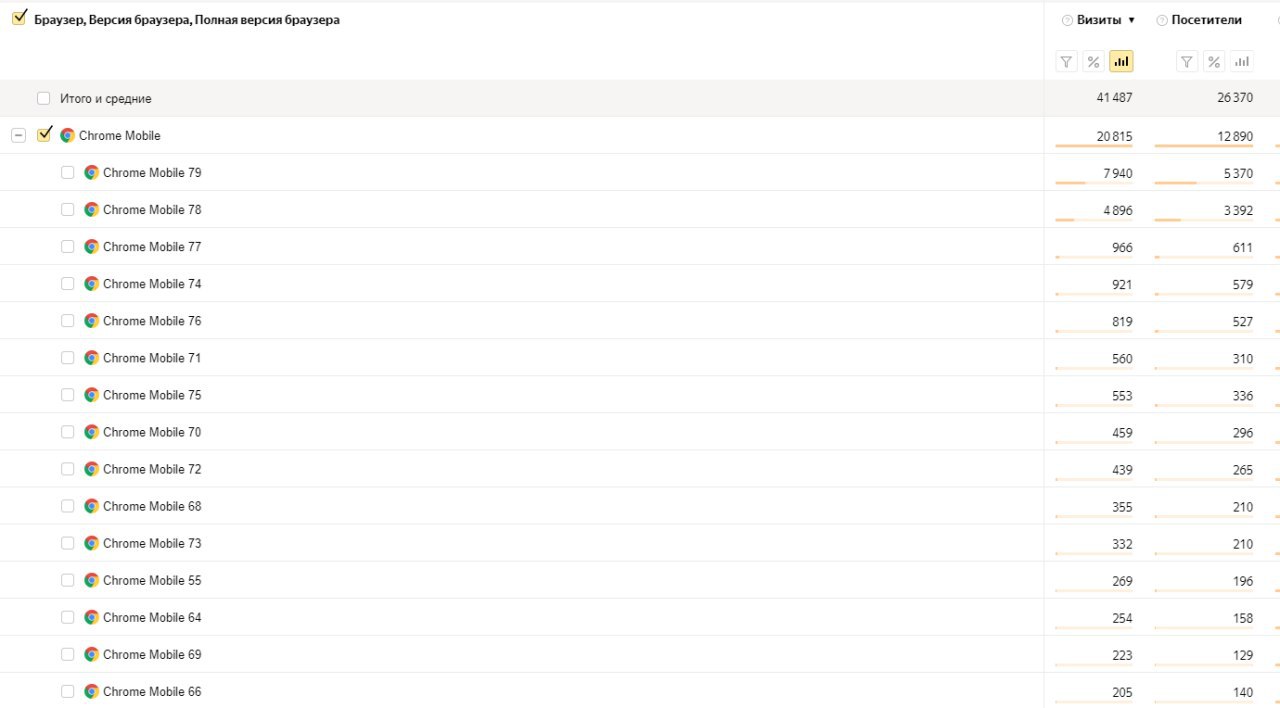This screenshot has height=708, width=1280.
Task: Switch Визиты column to percentage view
Action: pyautogui.click(x=1093, y=62)
